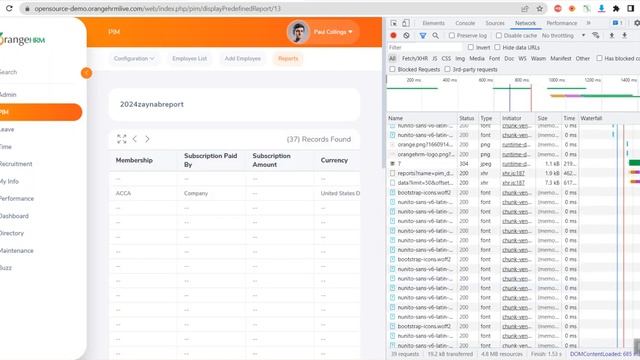
Task: Open network conditions wifi icon
Action: coord(596,36)
